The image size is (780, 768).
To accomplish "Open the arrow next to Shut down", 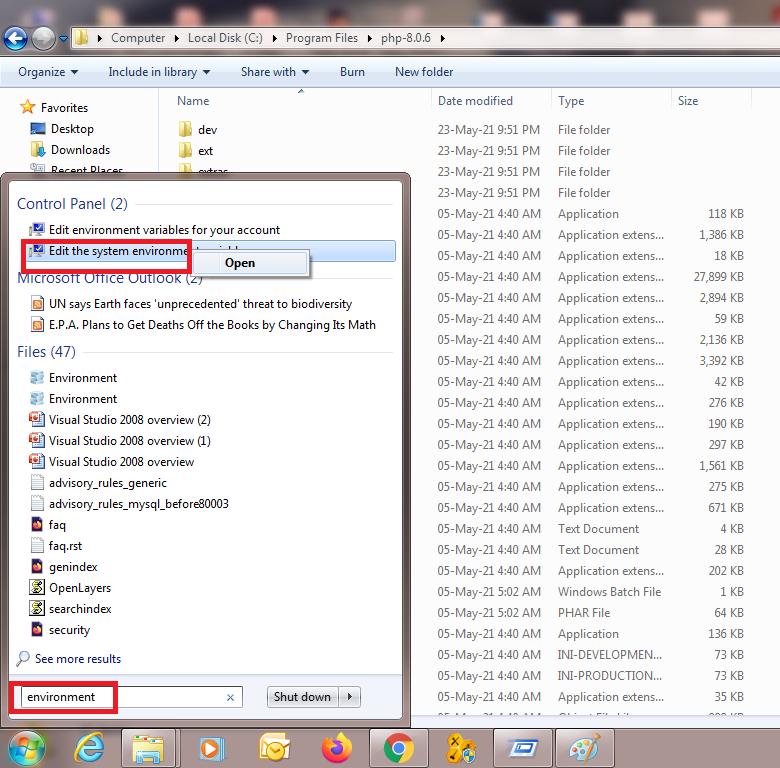I will [350, 697].
